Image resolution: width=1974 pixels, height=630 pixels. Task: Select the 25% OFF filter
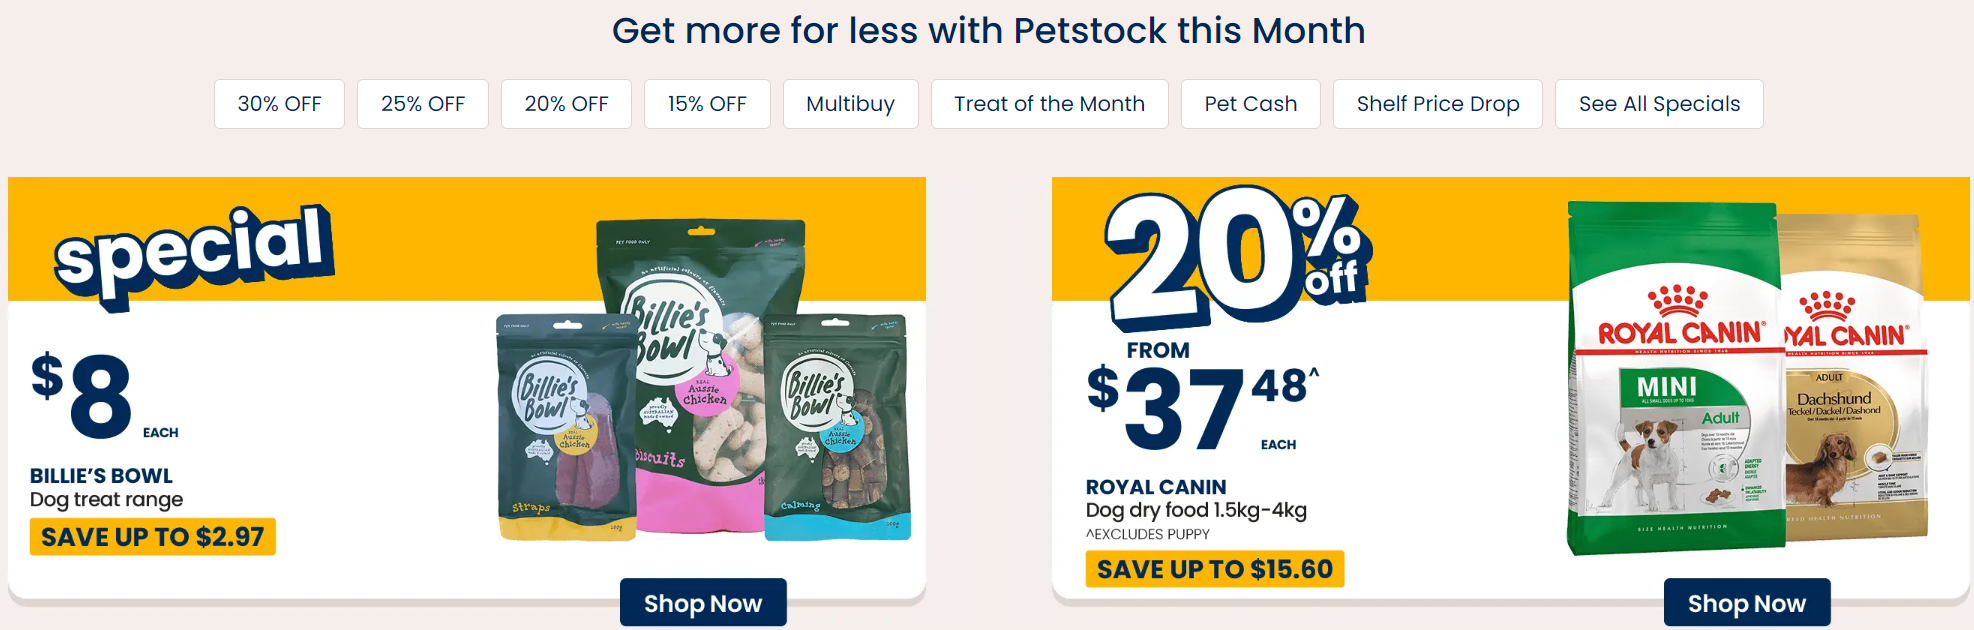[422, 104]
